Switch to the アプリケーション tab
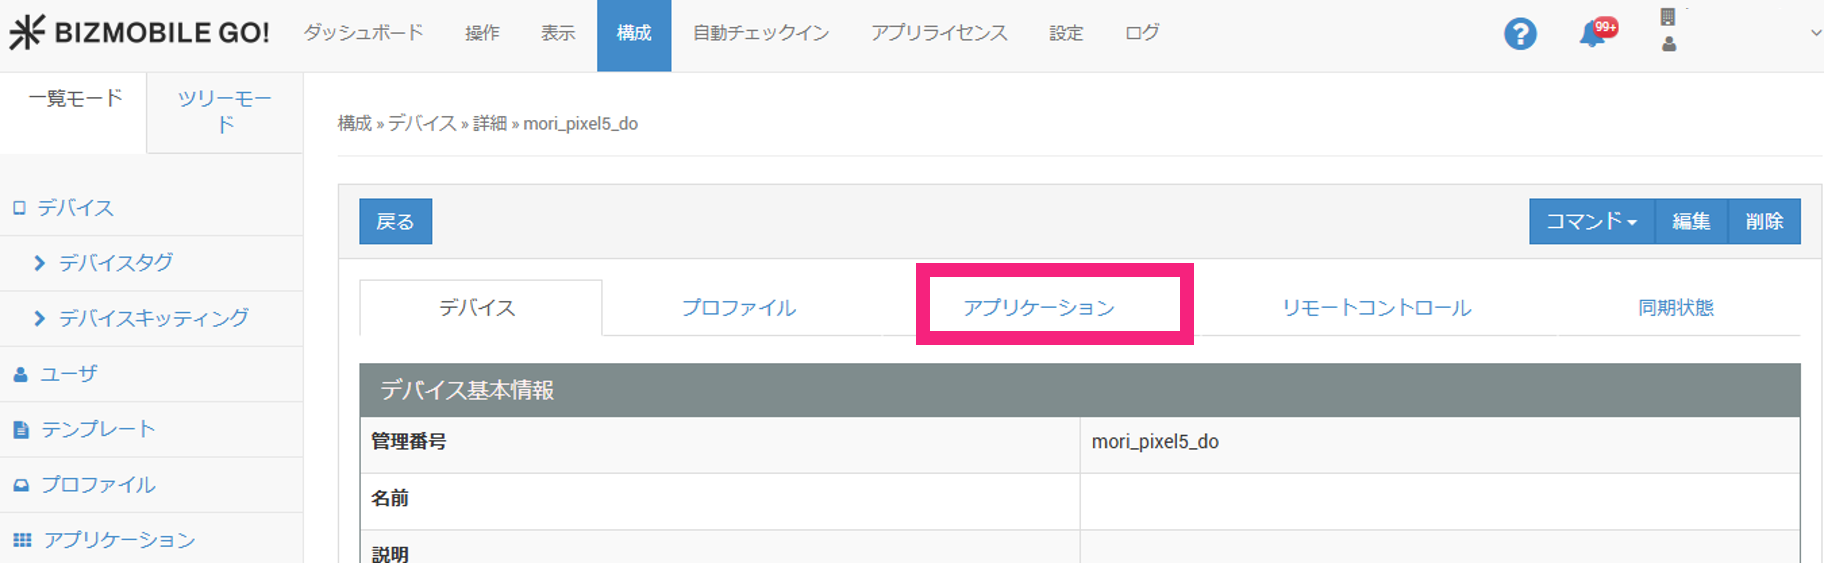 [x=1038, y=307]
